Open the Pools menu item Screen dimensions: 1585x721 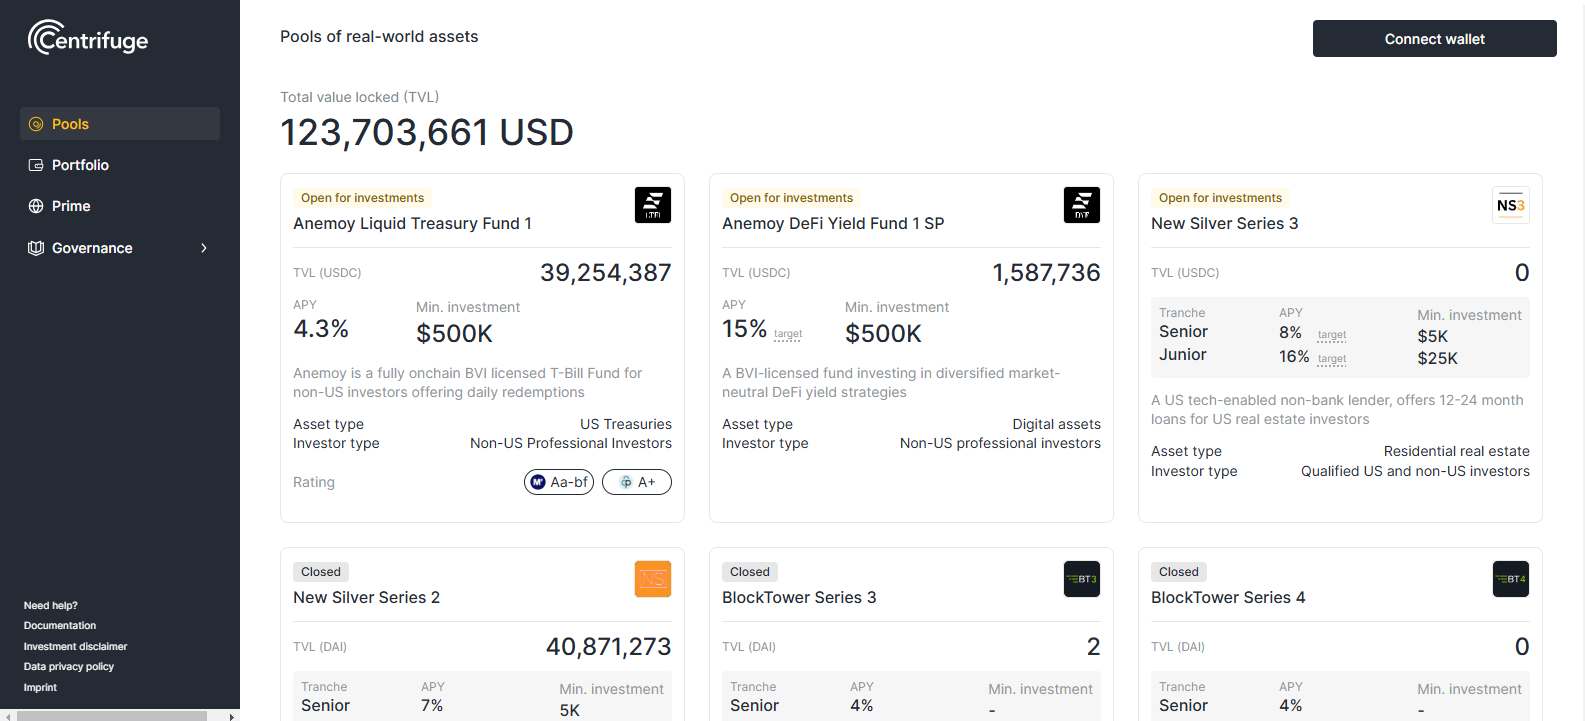pyautogui.click(x=120, y=124)
